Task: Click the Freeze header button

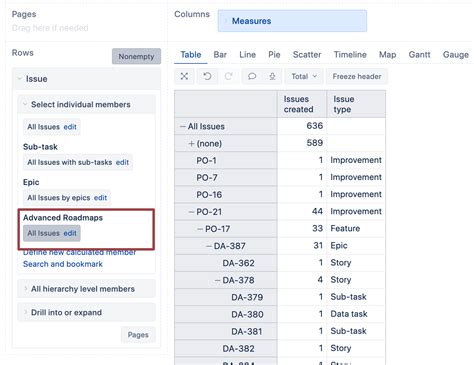Action: 357,76
